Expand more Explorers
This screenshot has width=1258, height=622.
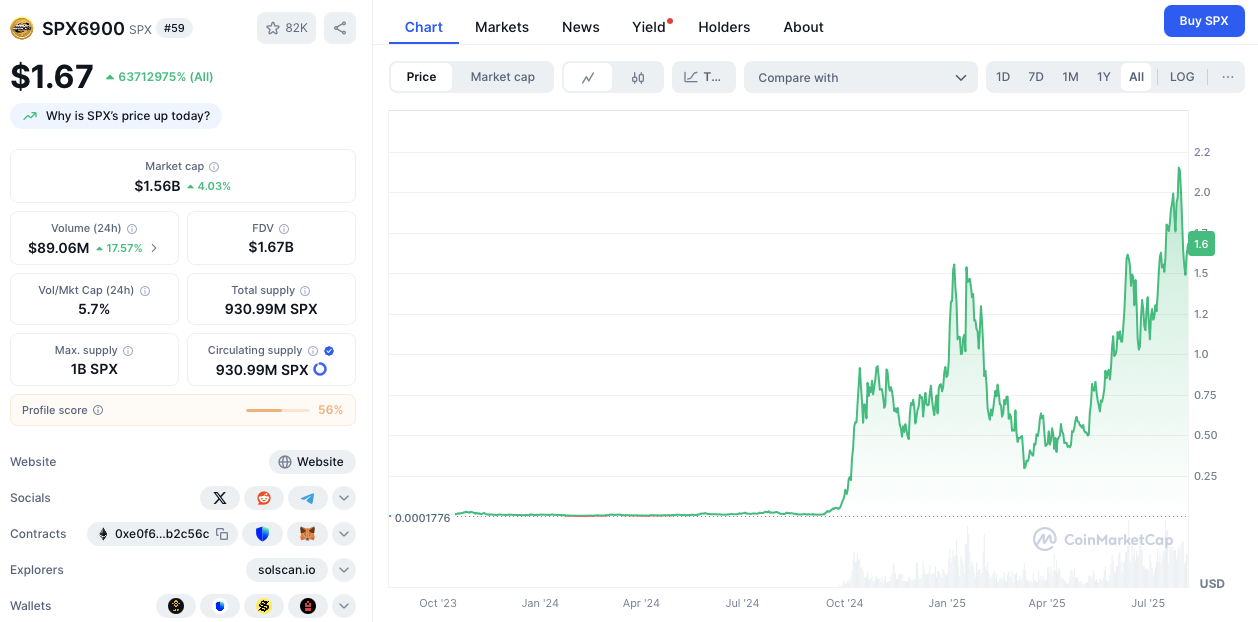[x=344, y=570]
